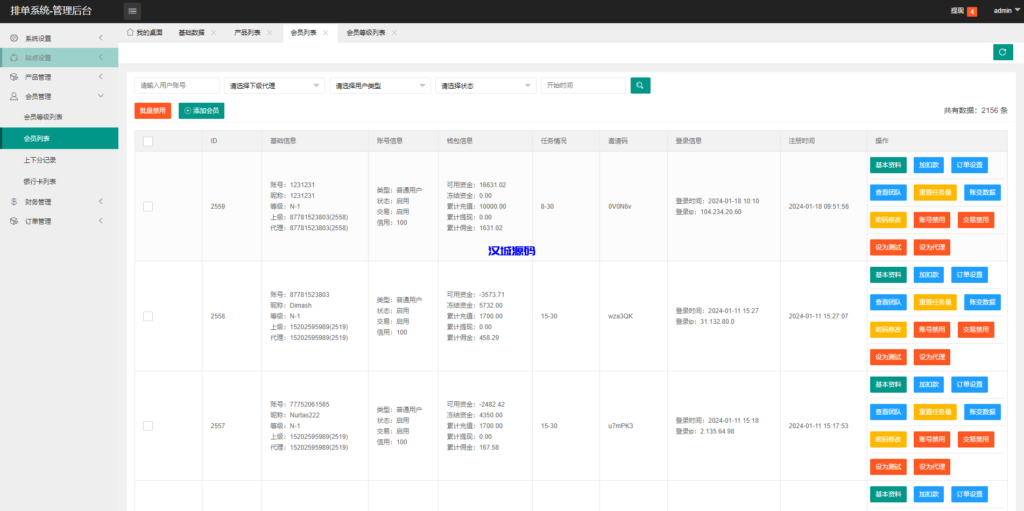
Task: Check the checkbox for member ID 2558
Action: click(148, 316)
